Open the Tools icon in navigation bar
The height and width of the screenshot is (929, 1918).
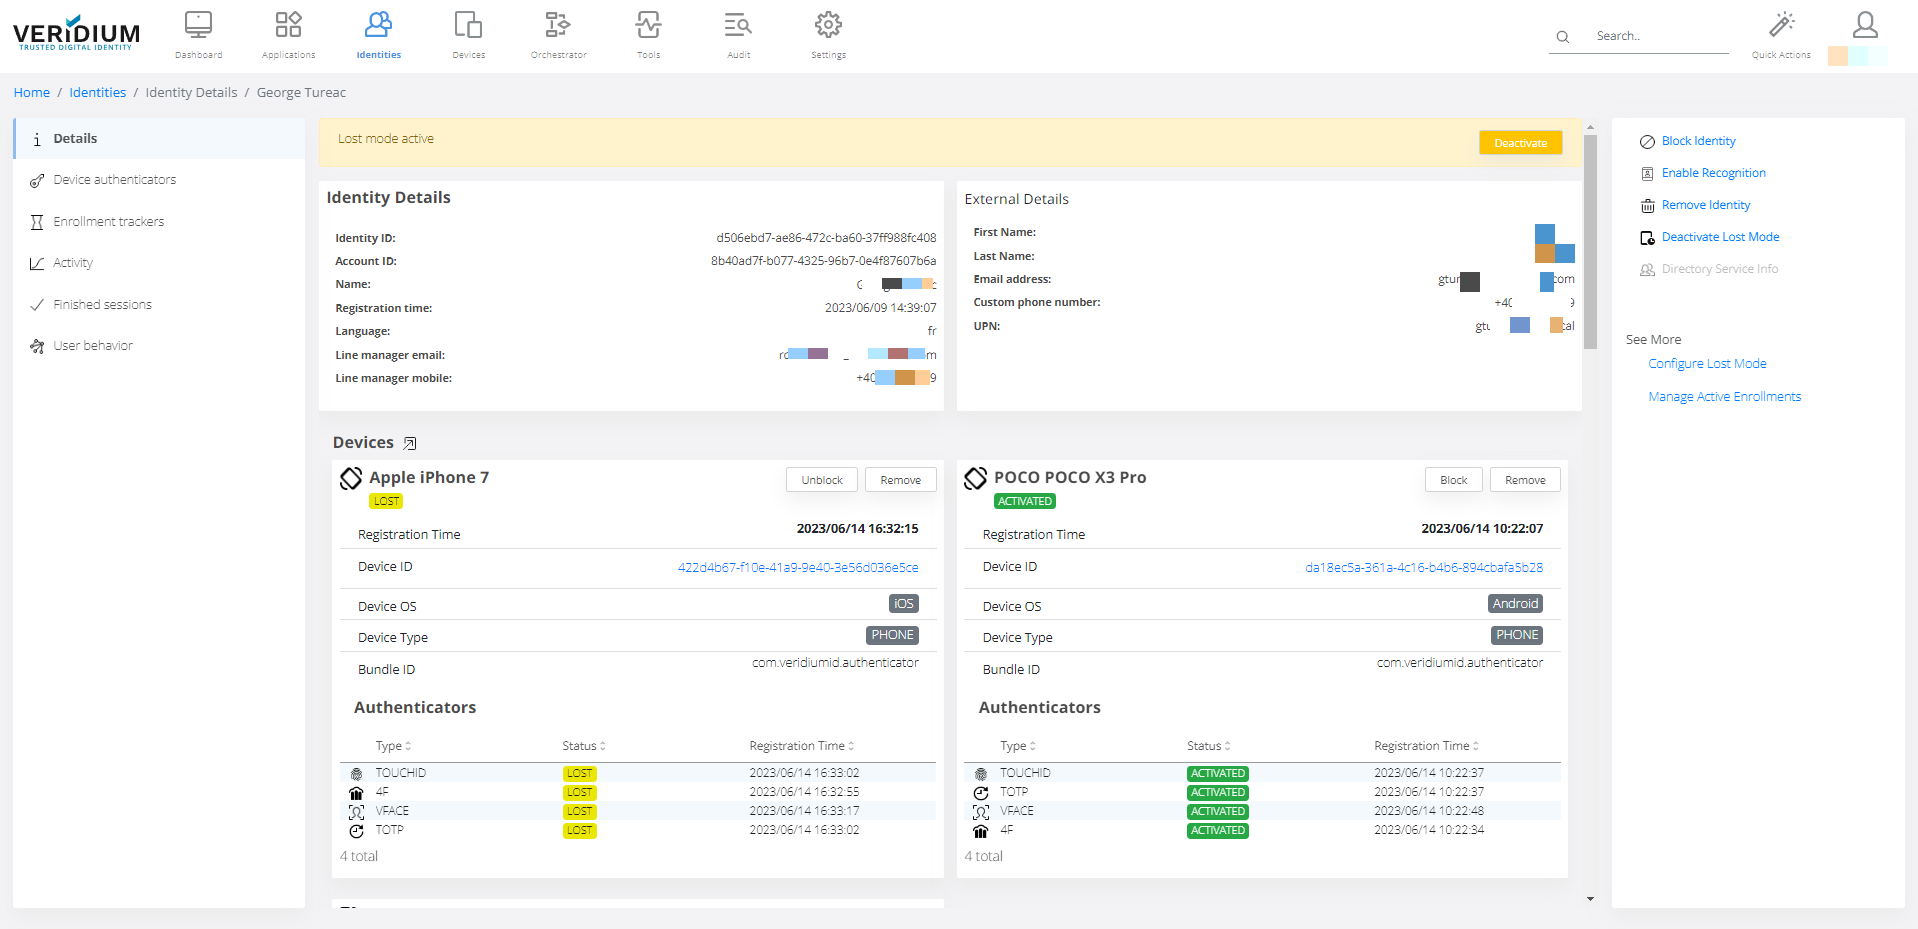(x=648, y=26)
